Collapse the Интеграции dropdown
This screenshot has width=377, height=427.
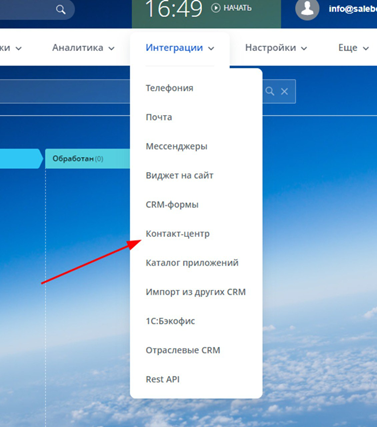180,48
